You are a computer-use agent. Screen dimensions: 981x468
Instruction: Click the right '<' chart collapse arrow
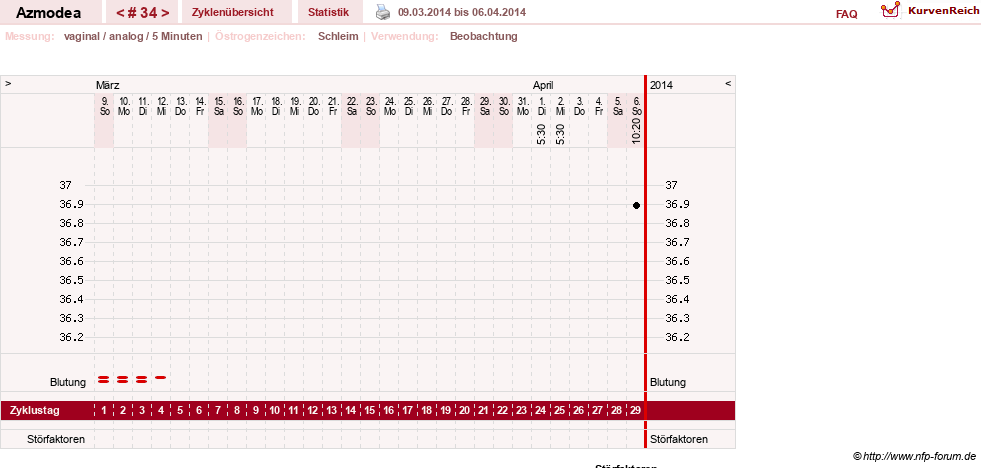pos(728,83)
